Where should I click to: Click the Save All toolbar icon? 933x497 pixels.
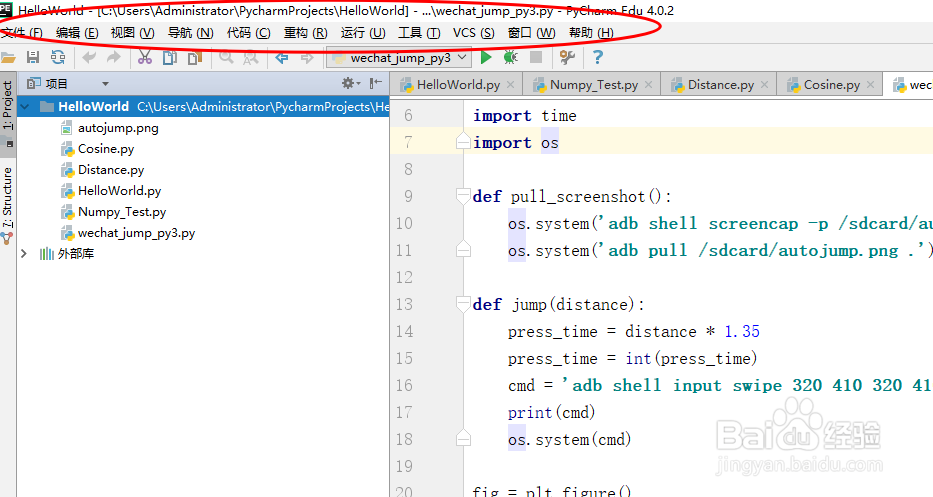pos(33,58)
